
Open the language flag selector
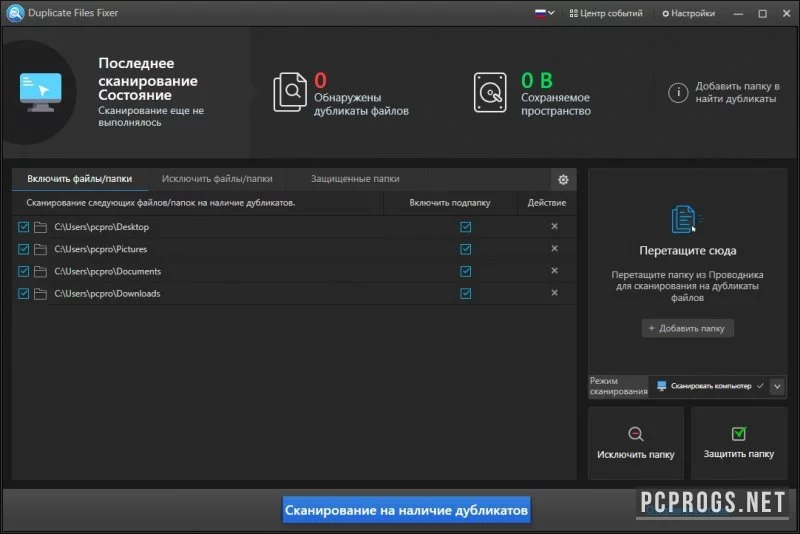[x=544, y=13]
